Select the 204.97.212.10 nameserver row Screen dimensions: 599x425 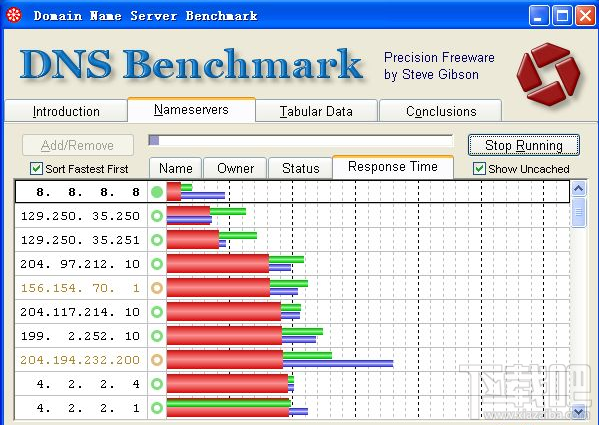coord(292,264)
